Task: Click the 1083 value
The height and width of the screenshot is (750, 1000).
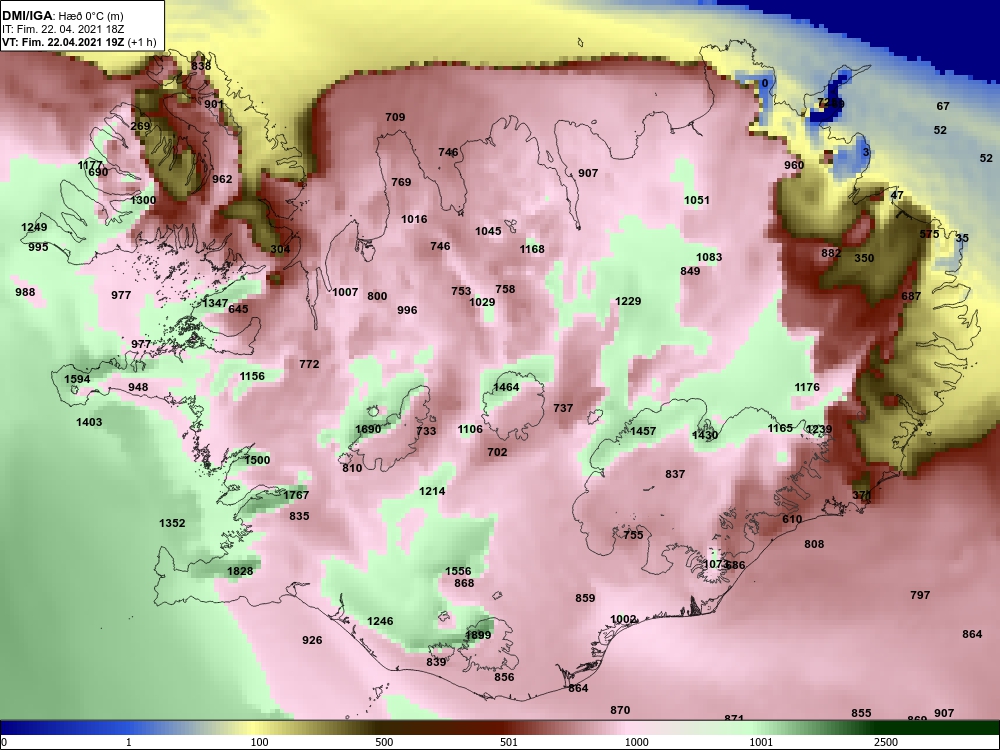Action: [709, 256]
